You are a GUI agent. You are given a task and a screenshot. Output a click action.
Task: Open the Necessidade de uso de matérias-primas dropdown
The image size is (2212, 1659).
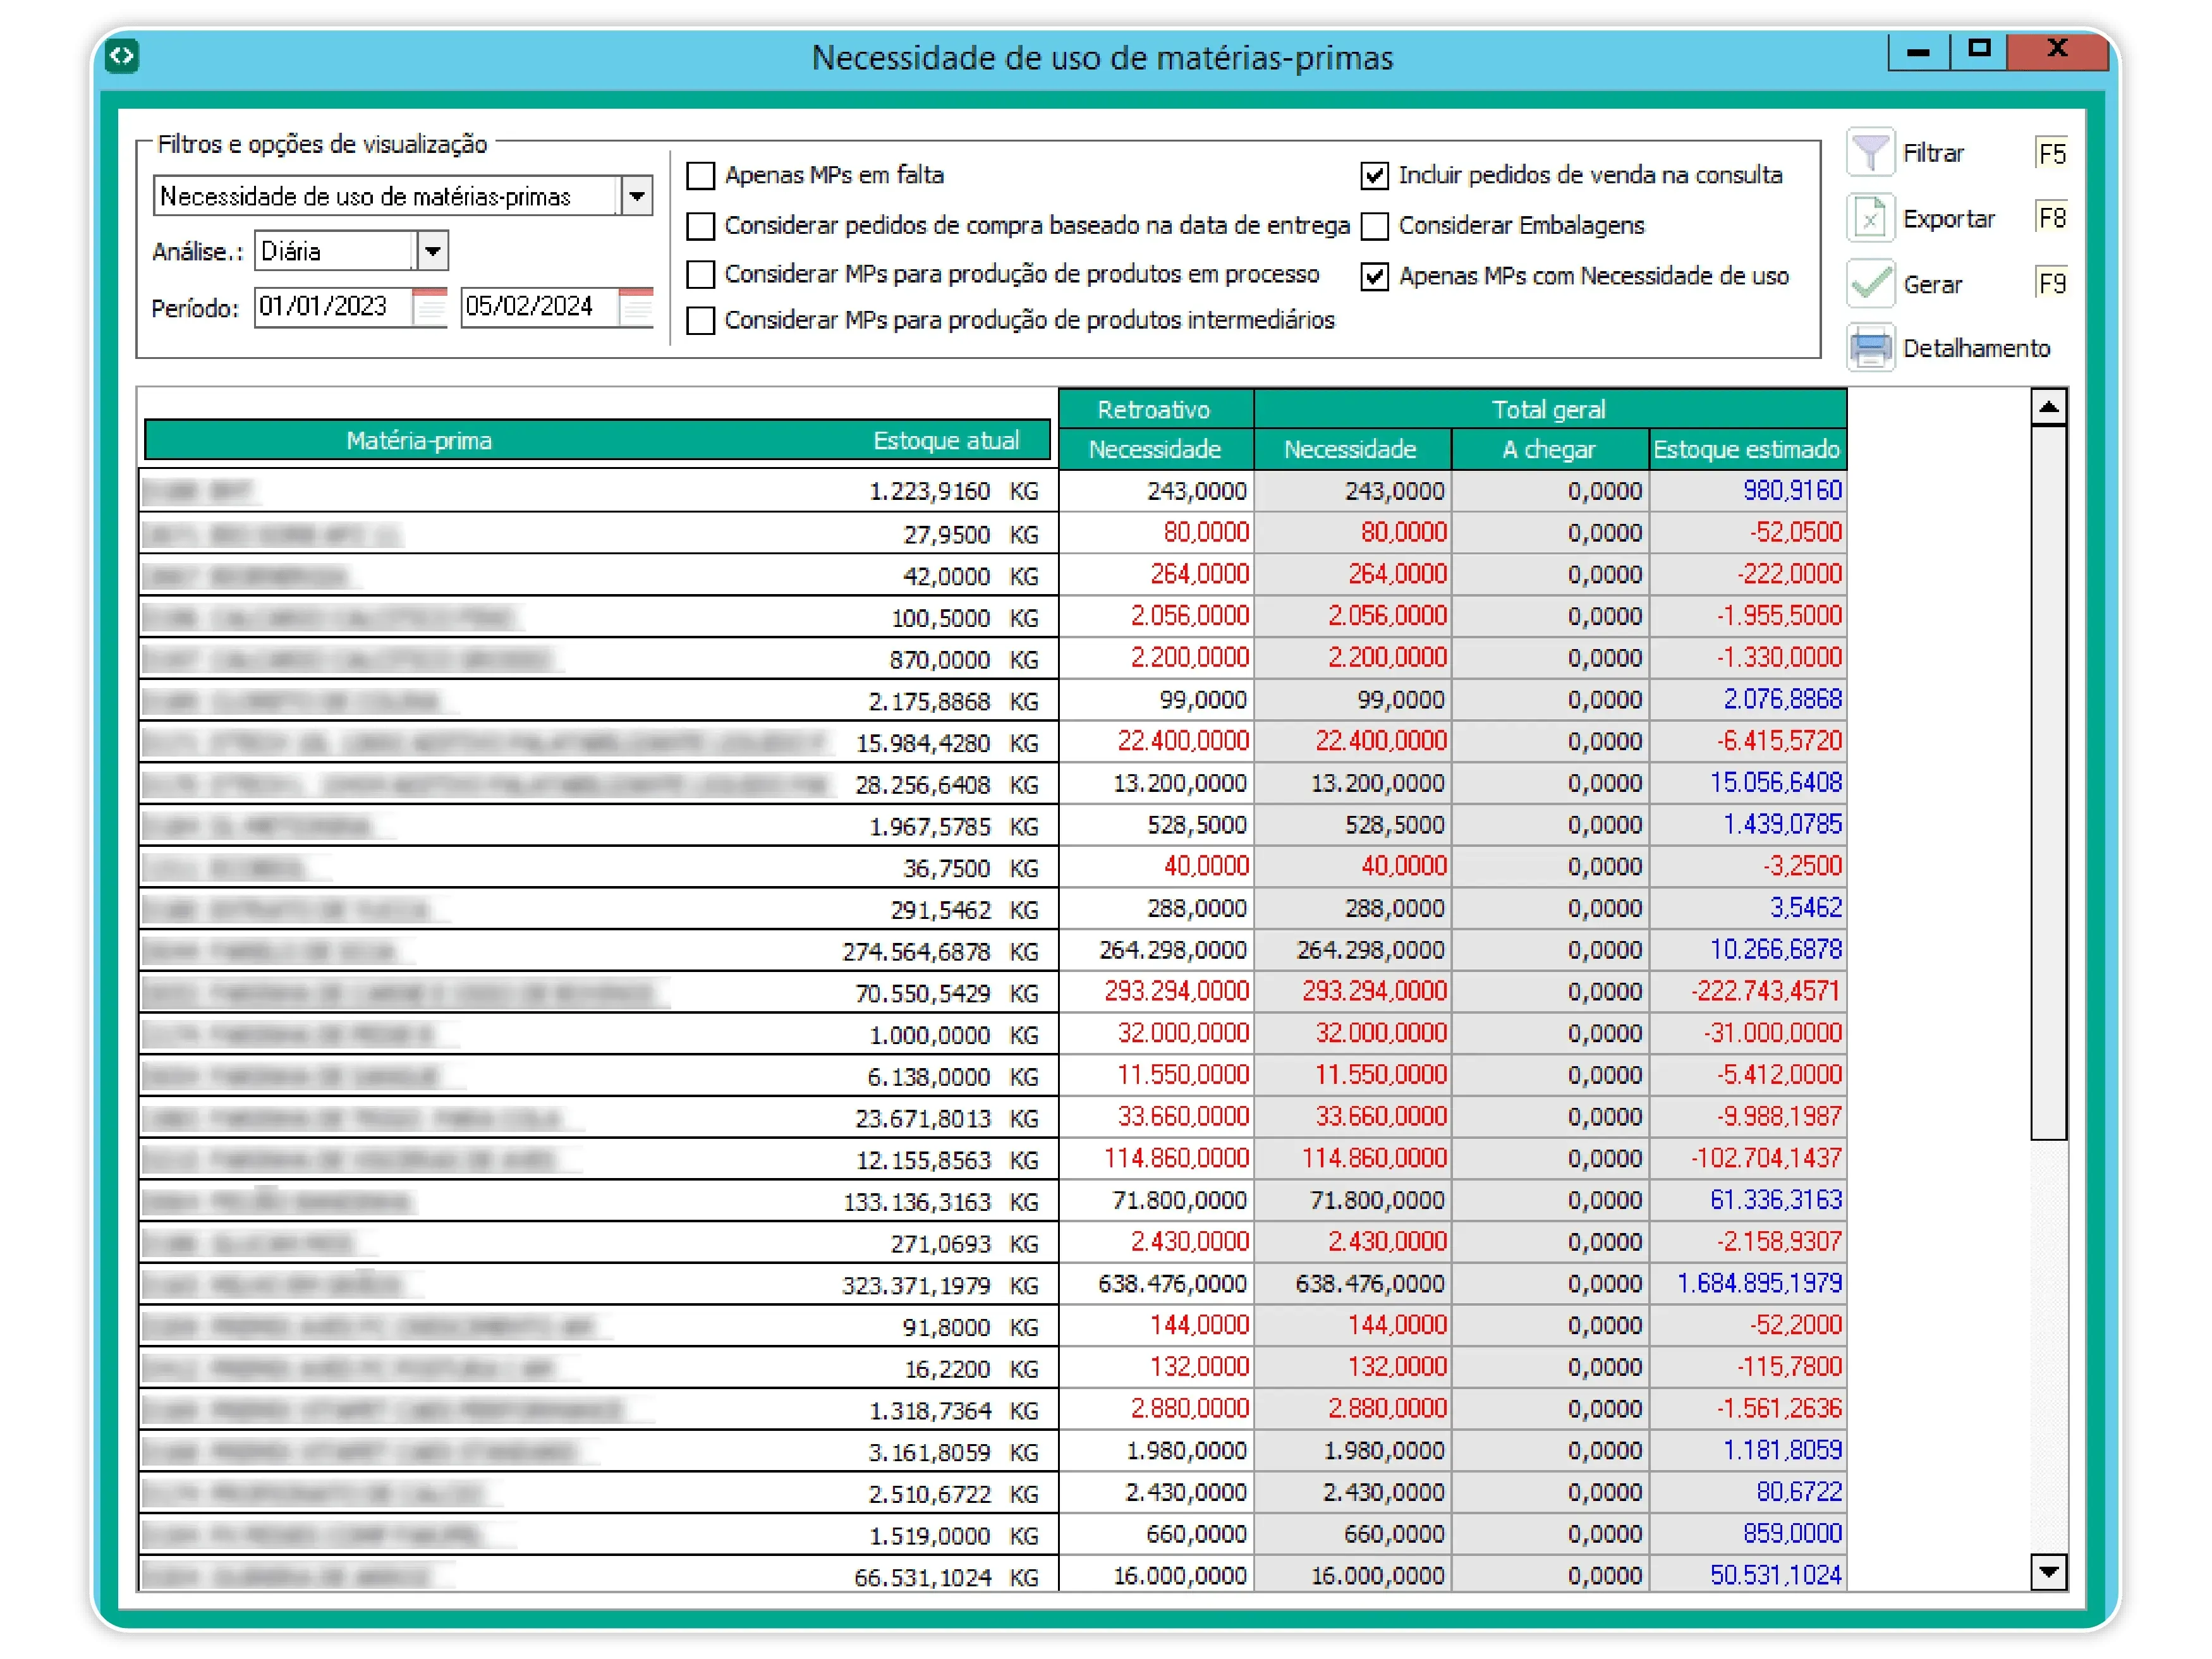pyautogui.click(x=637, y=196)
